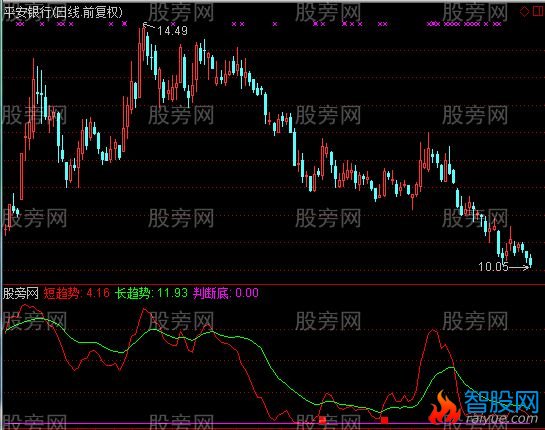
Task: Click the red split-window icon at the top right
Action: coord(538,11)
